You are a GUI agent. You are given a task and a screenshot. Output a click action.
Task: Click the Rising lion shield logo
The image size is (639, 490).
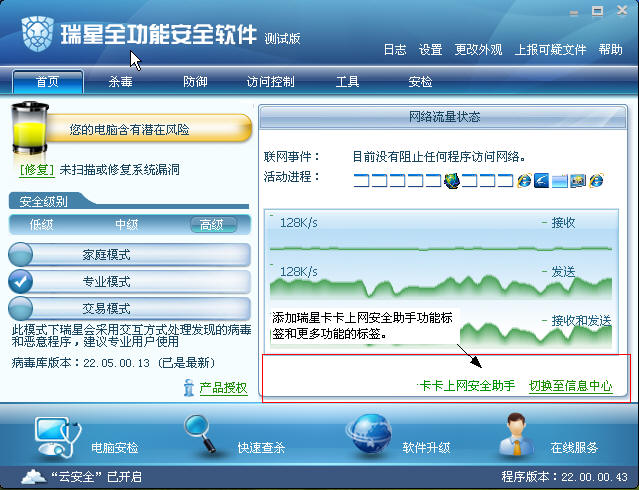pos(37,33)
